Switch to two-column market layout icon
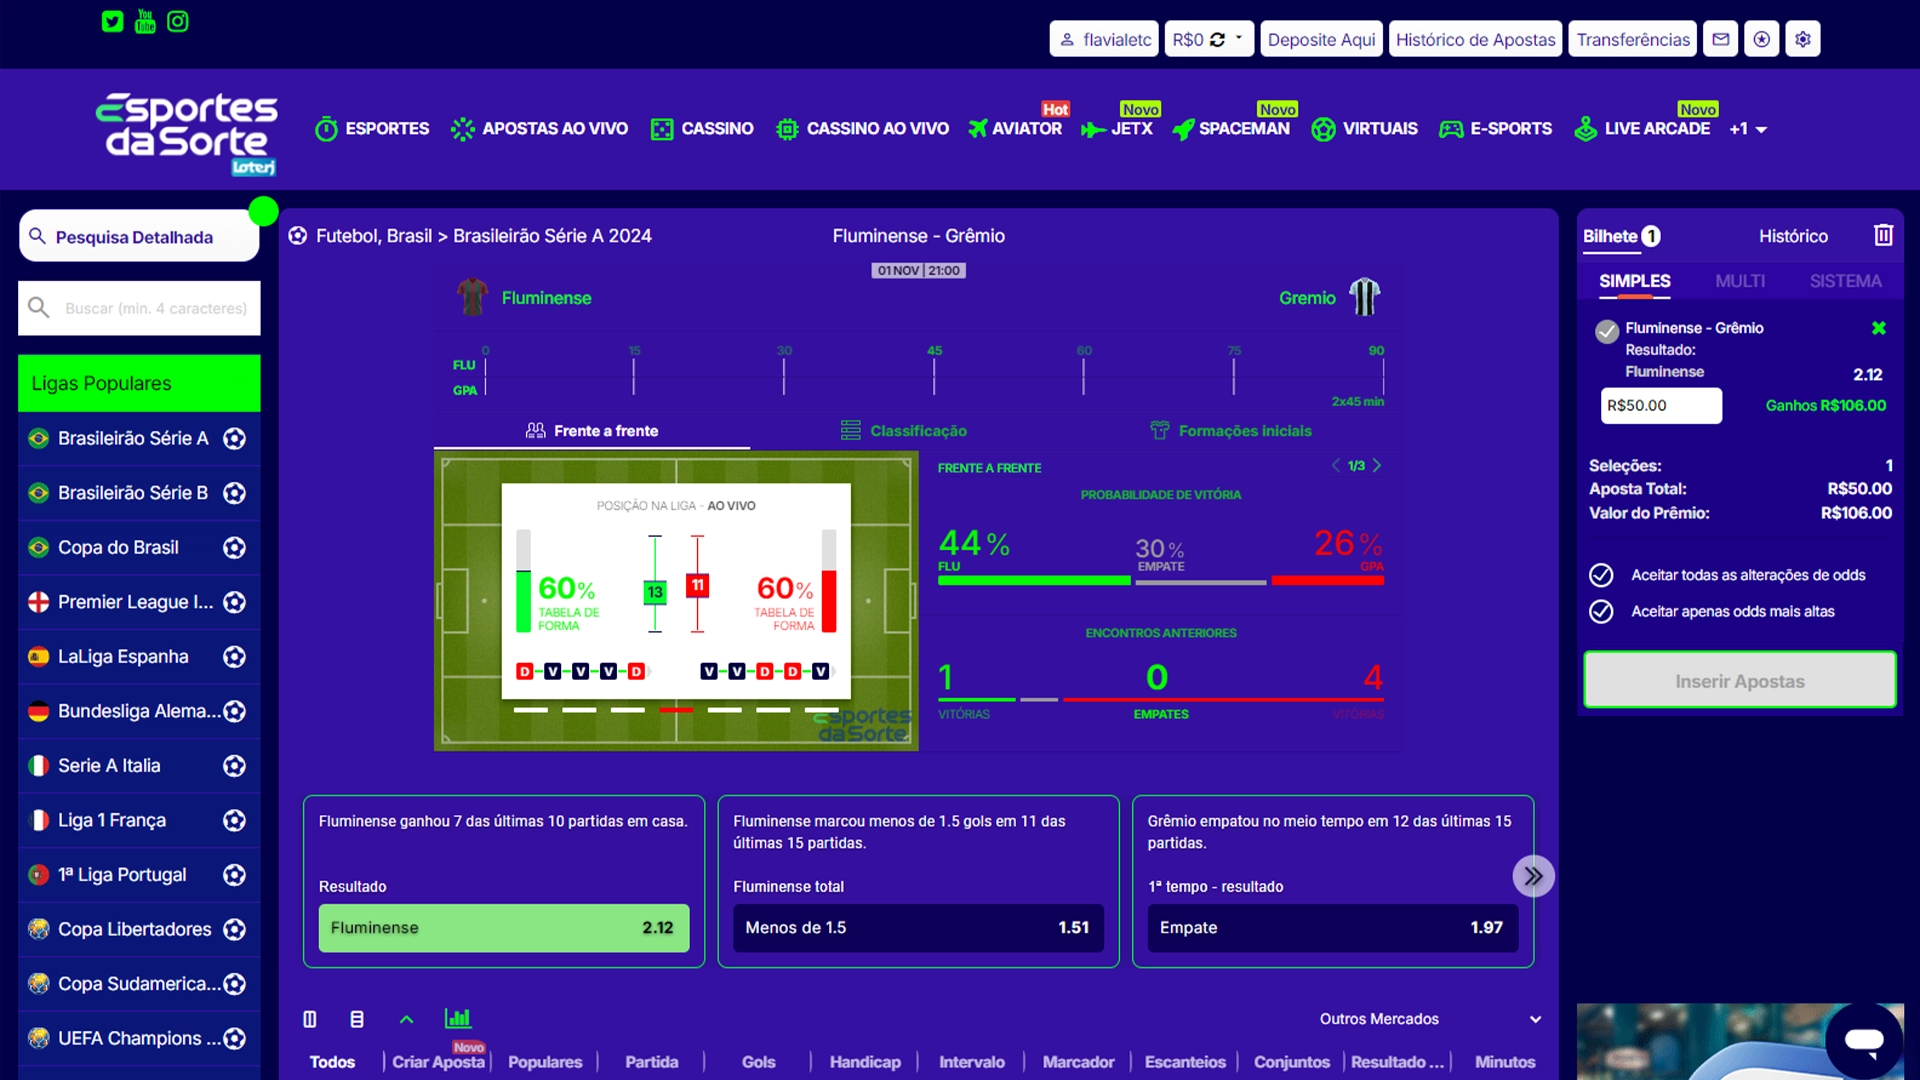The image size is (1920, 1080). pos(310,1019)
